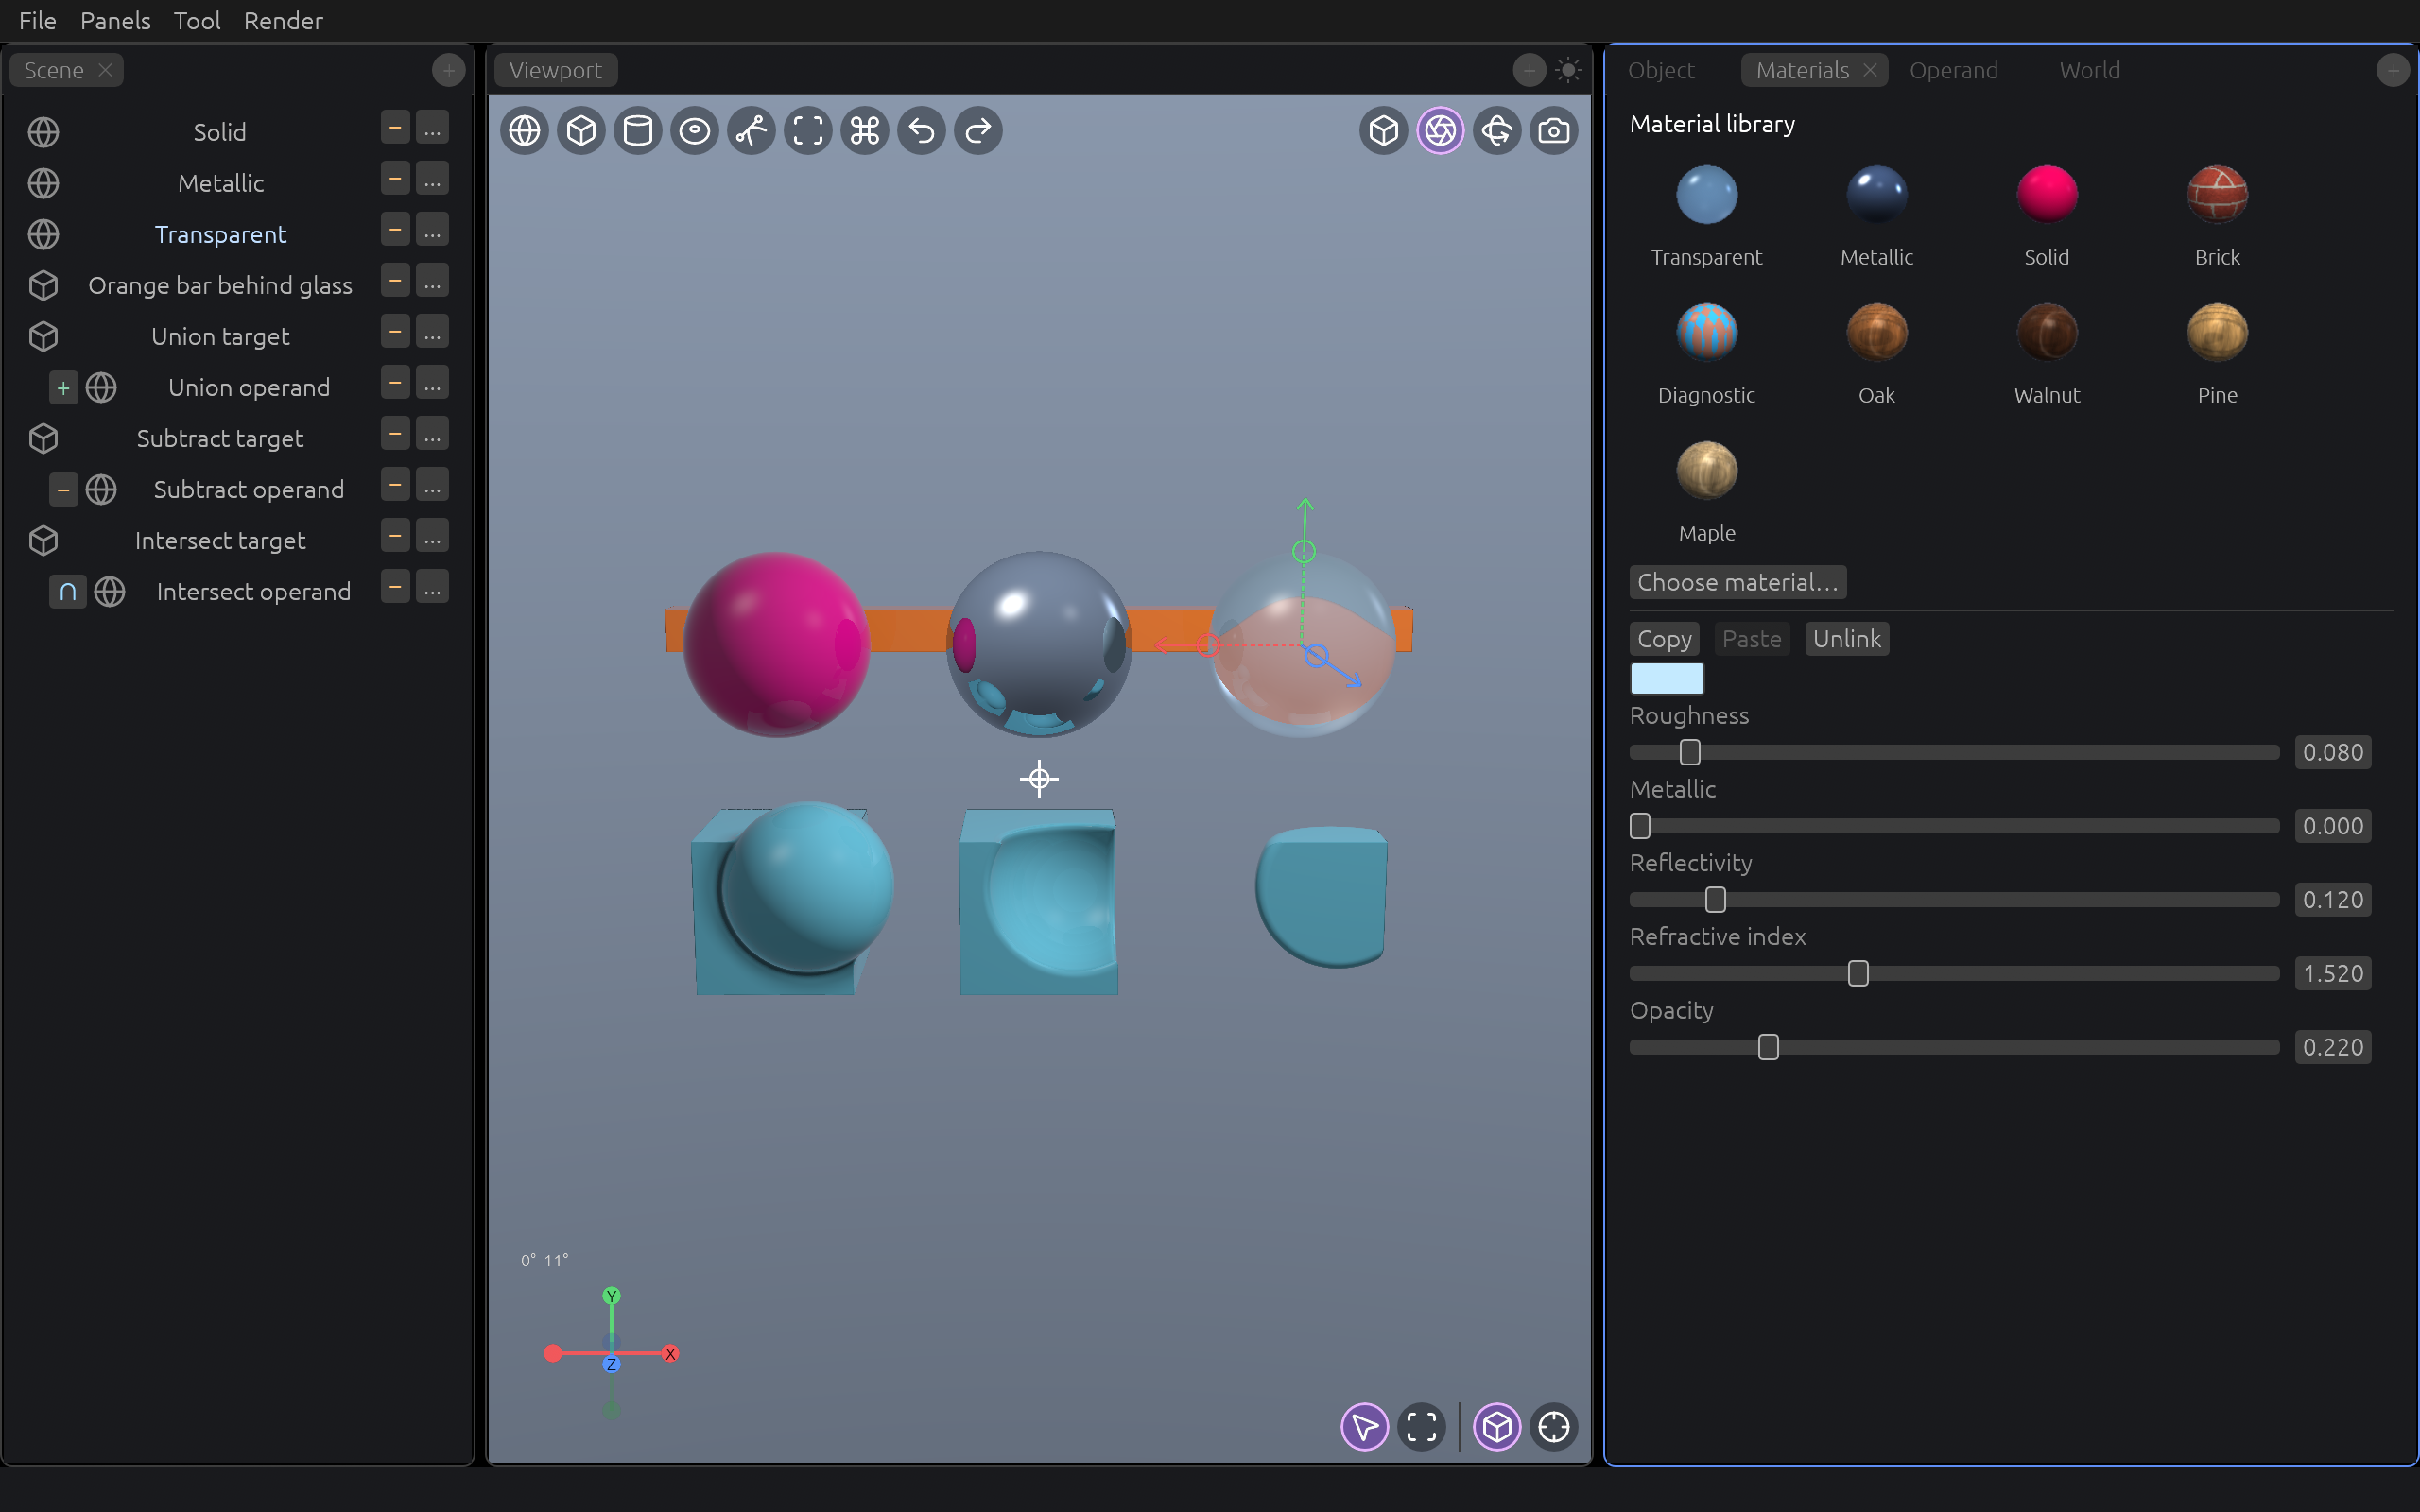This screenshot has width=2420, height=1512.
Task: Redo the last action in viewport
Action: (x=978, y=130)
